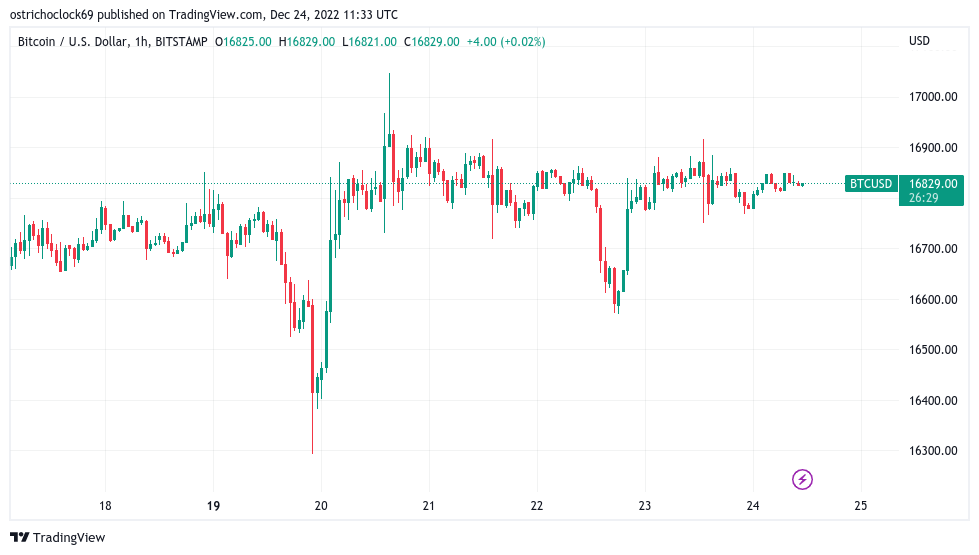Click the TradingView logo icon at the bottom
This screenshot has width=979, height=555.
pyautogui.click(x=21, y=538)
